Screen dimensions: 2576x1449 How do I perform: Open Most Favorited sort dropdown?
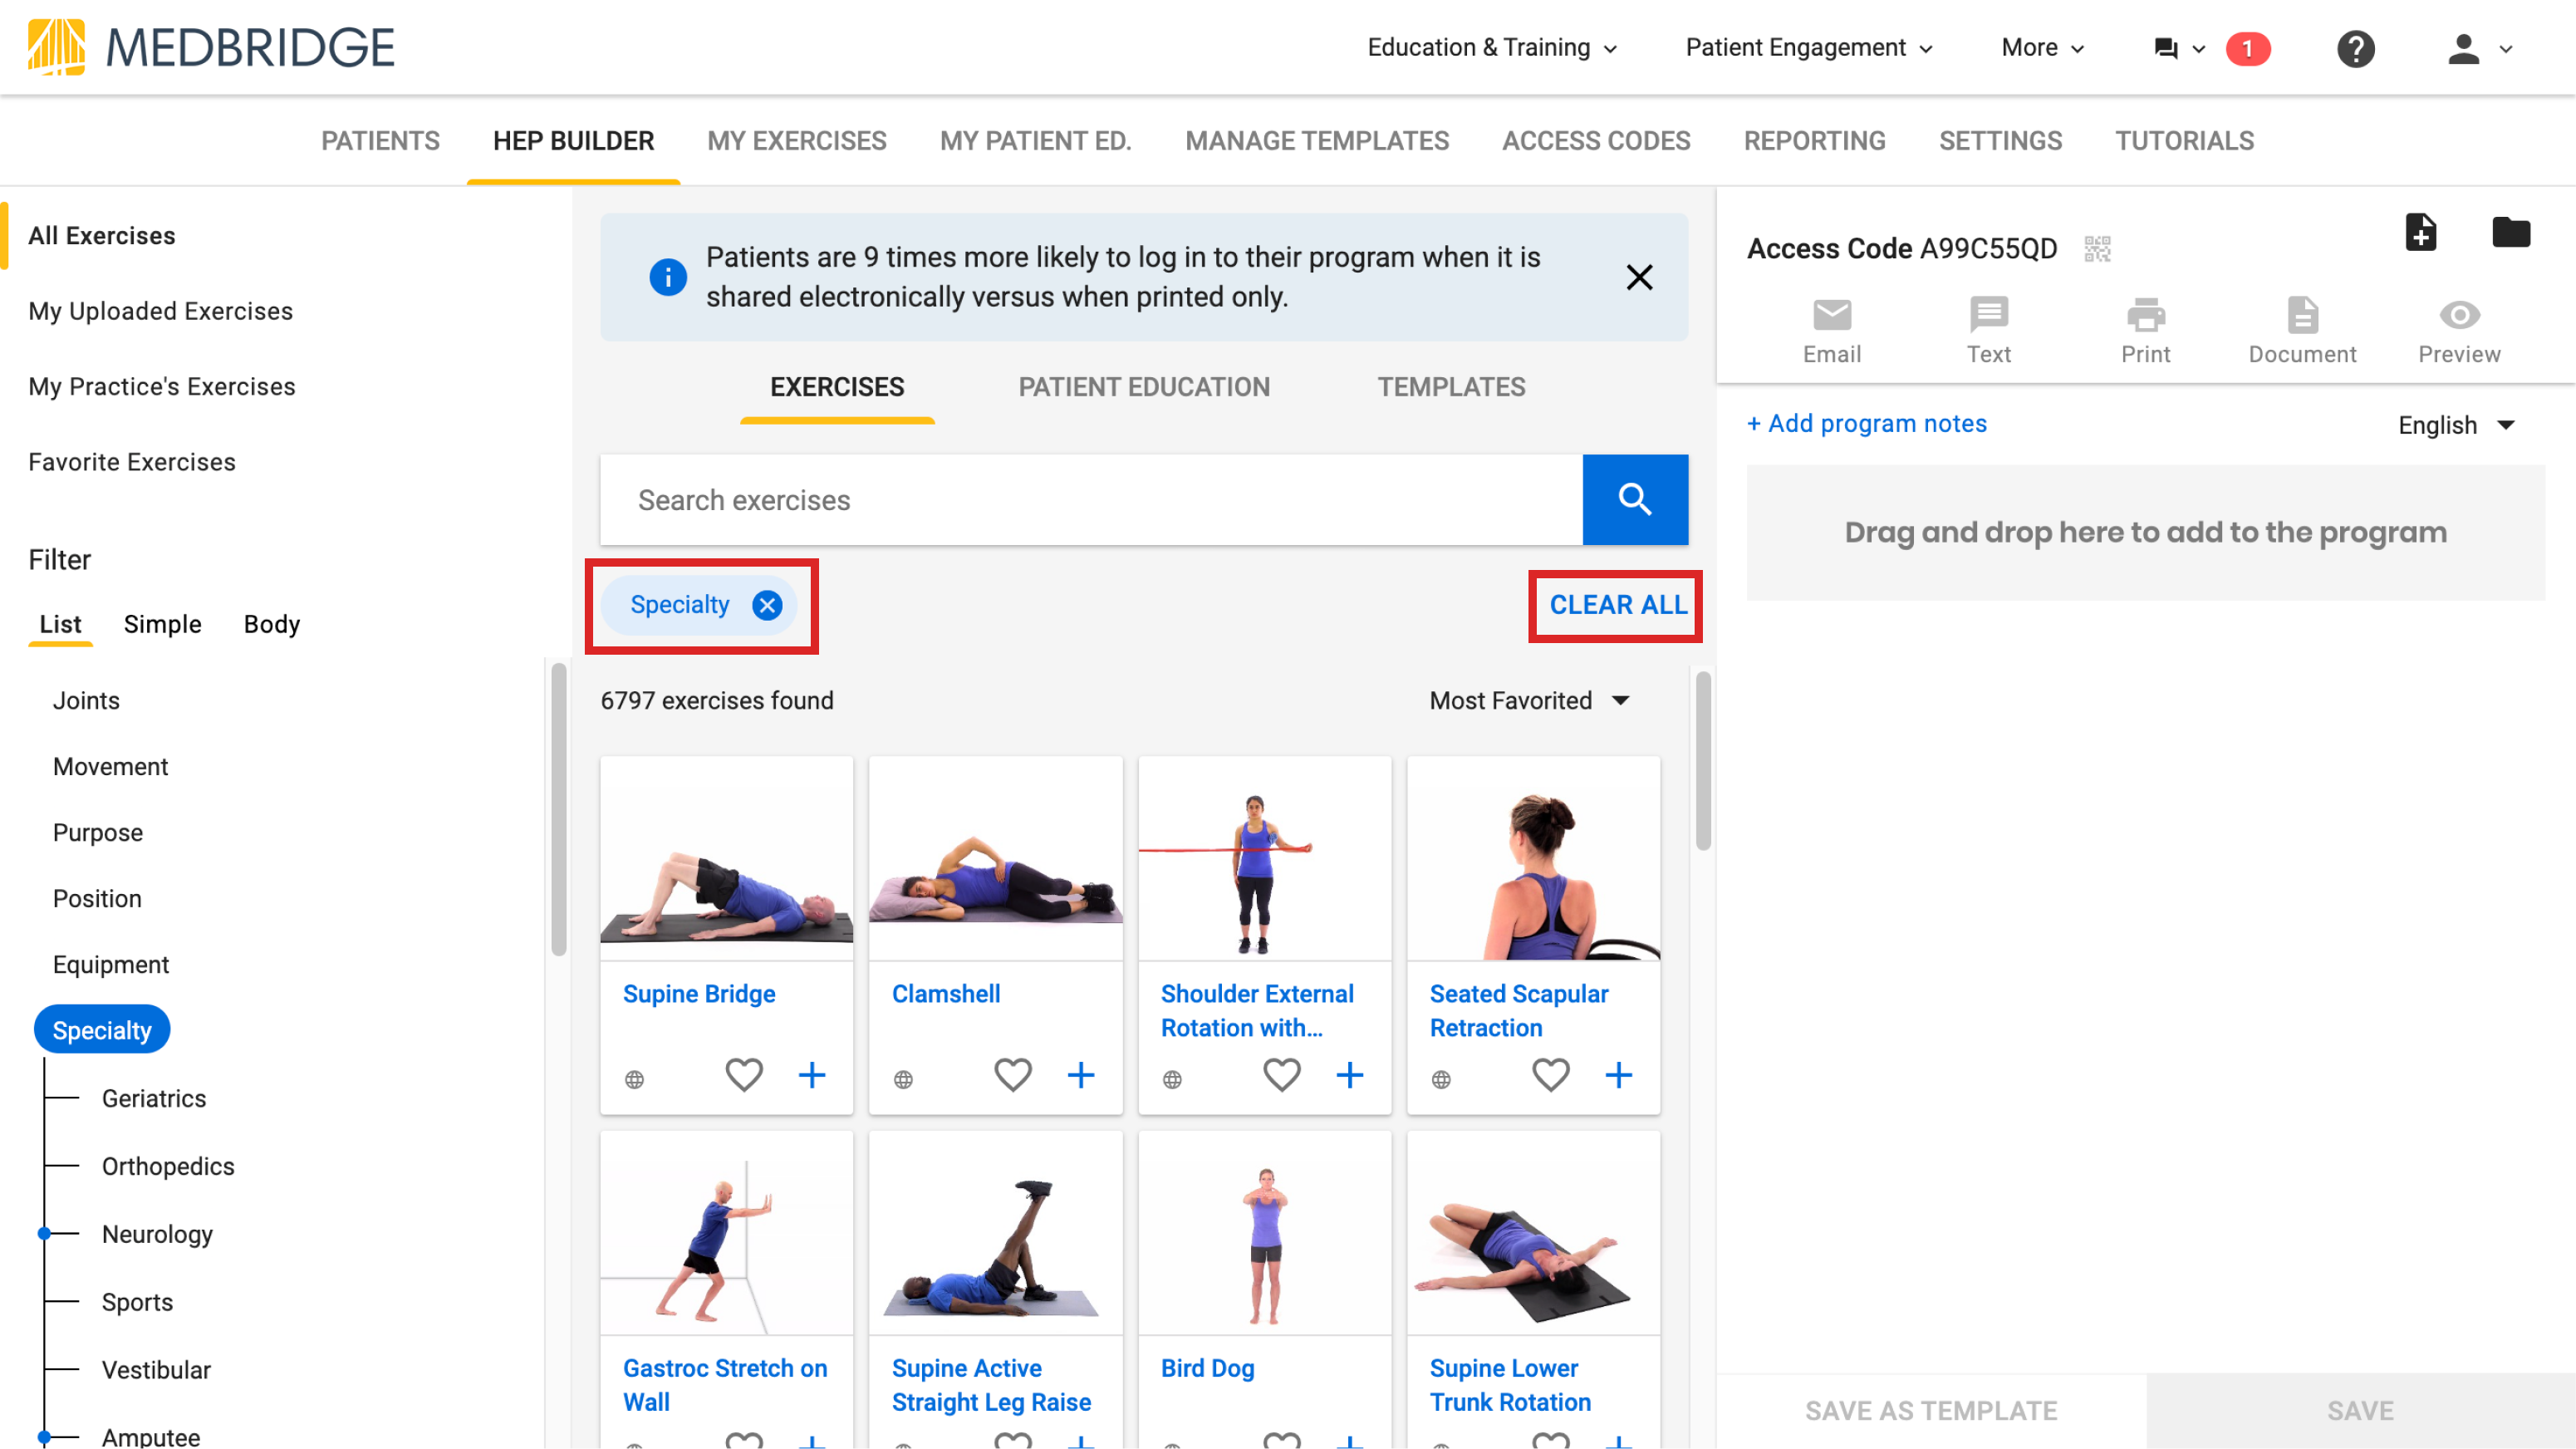tap(1529, 701)
